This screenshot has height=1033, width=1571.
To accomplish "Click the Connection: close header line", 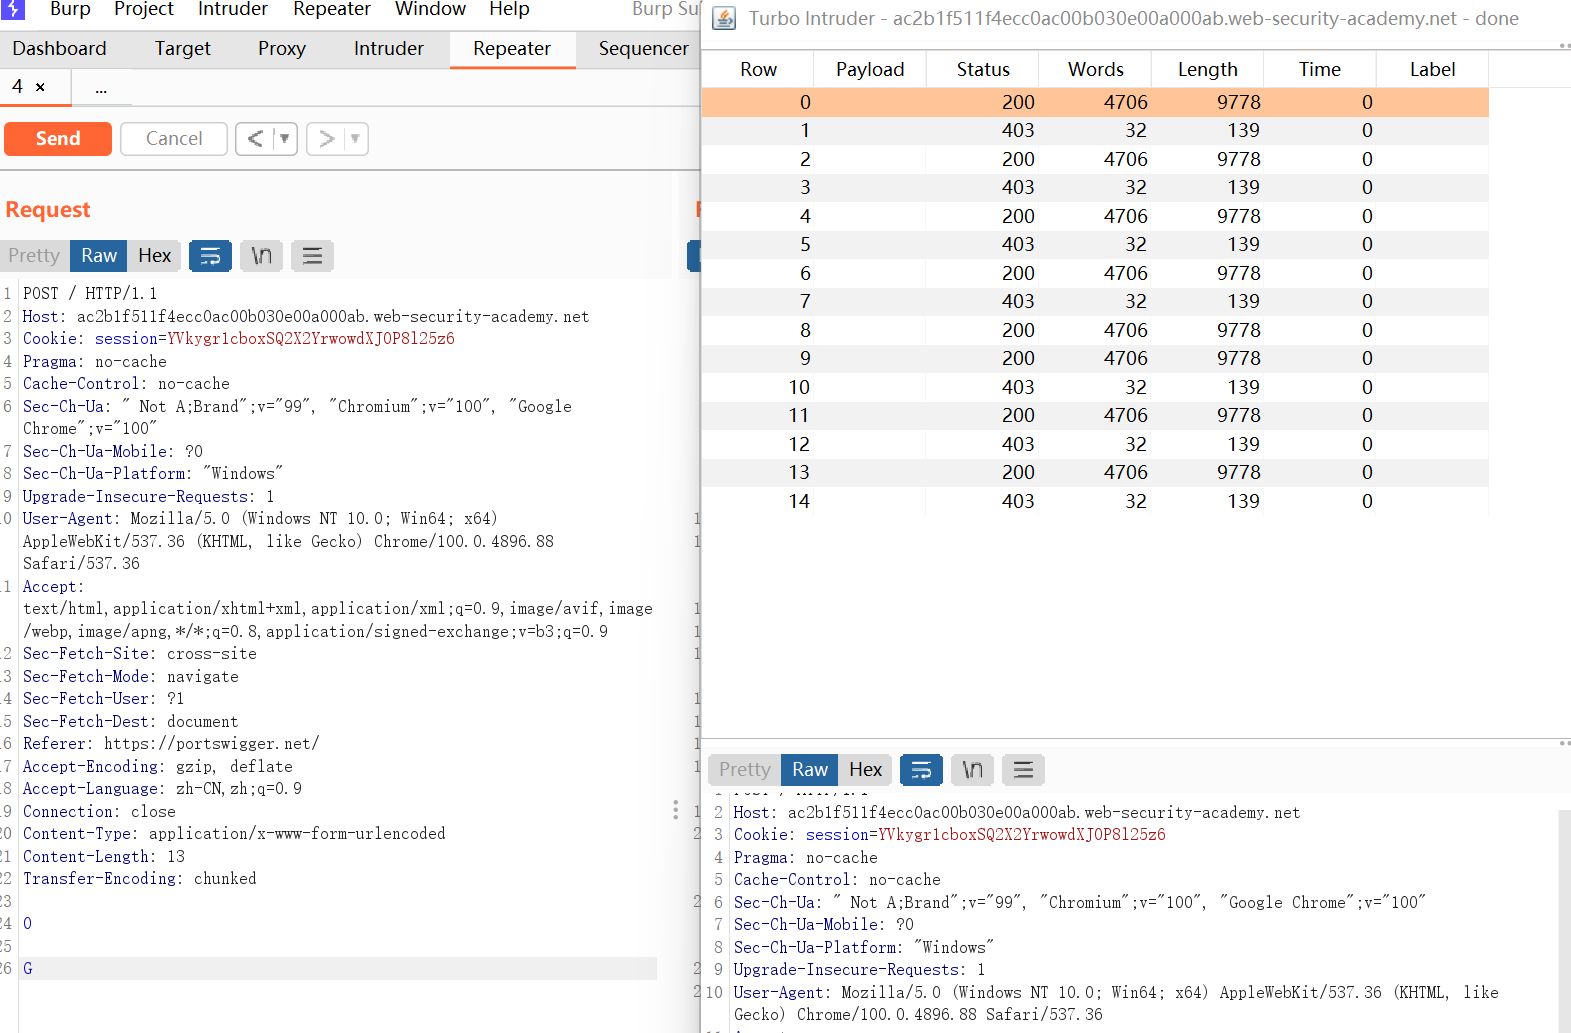I will click(99, 812).
